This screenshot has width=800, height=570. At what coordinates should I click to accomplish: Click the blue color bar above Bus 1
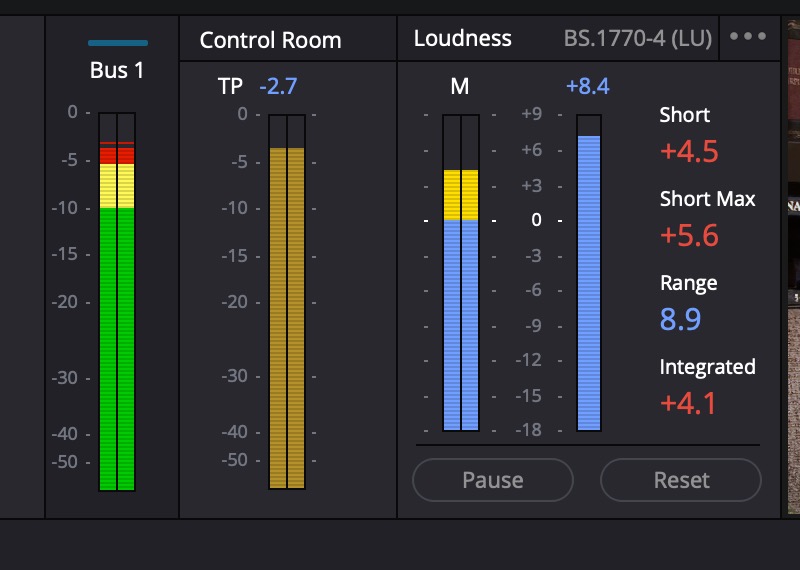pos(117,43)
